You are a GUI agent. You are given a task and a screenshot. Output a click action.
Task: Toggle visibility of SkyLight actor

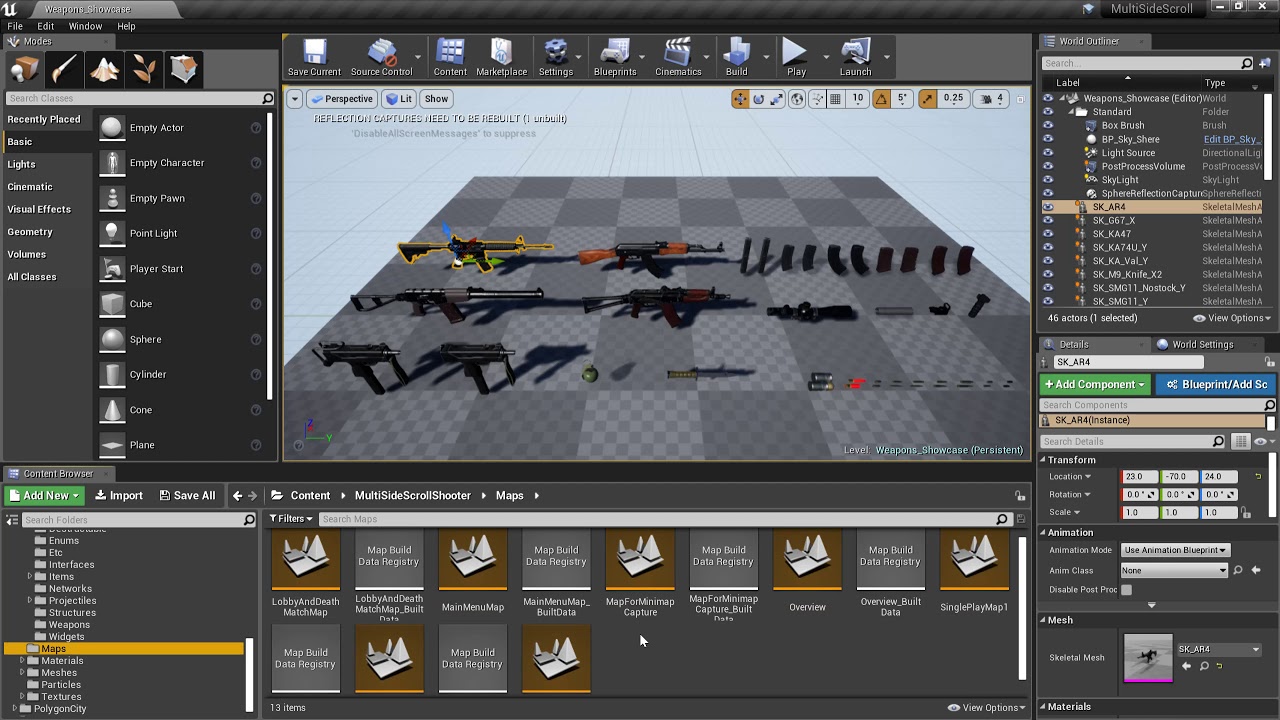coord(1048,180)
